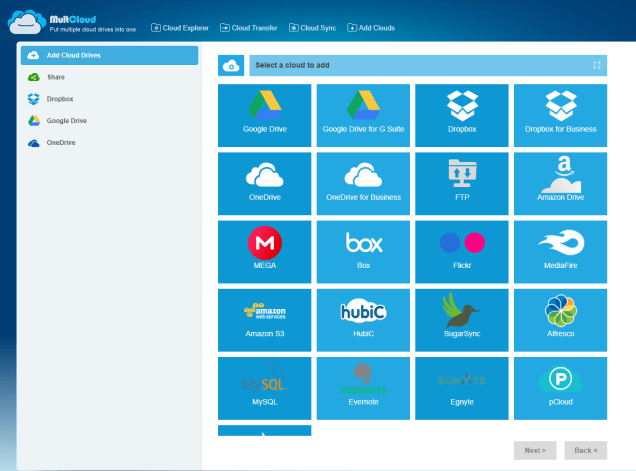The width and height of the screenshot is (636, 471).
Task: Select the FTP service tile
Action: pos(461,183)
